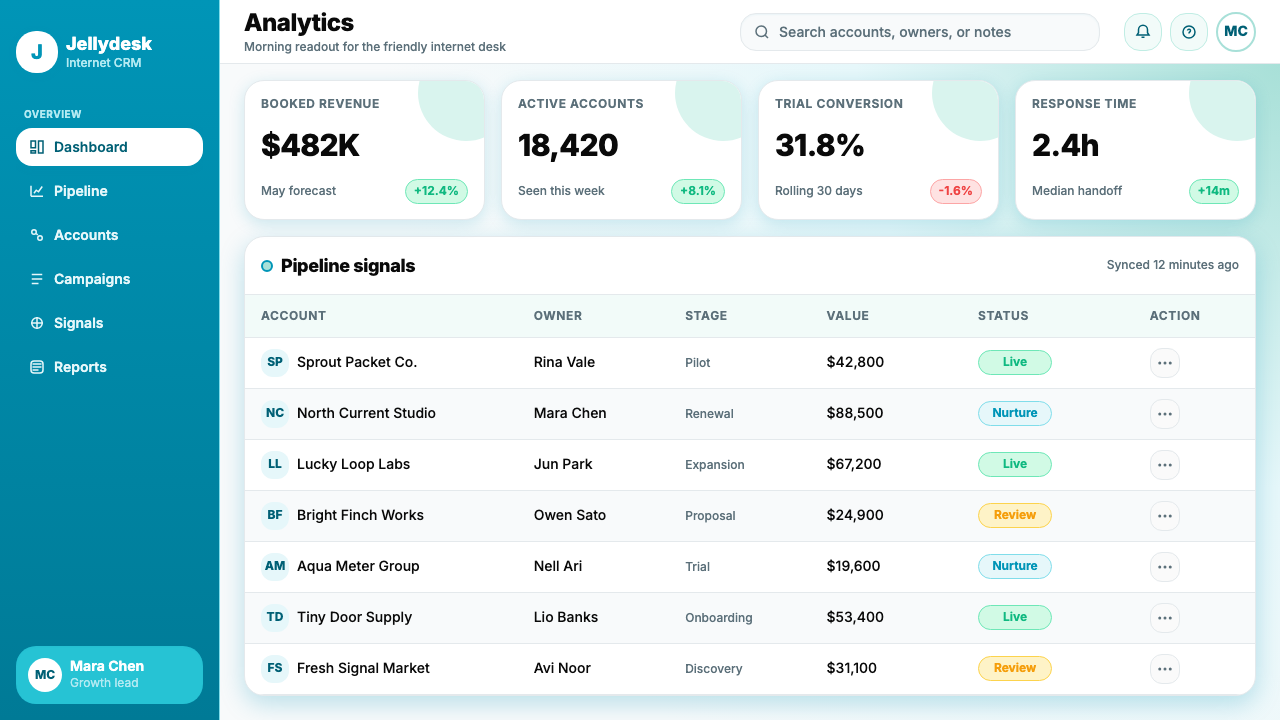
Task: Click the Campaigns list icon in sidebar
Action: click(37, 279)
